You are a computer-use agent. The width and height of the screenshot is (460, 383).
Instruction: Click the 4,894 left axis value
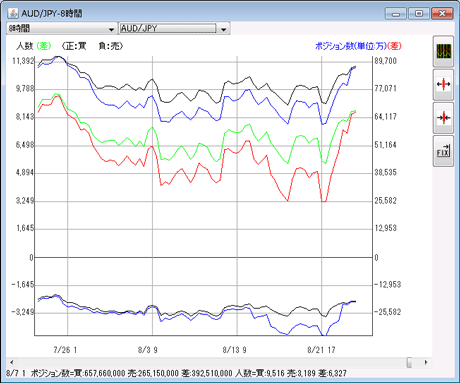click(x=25, y=172)
